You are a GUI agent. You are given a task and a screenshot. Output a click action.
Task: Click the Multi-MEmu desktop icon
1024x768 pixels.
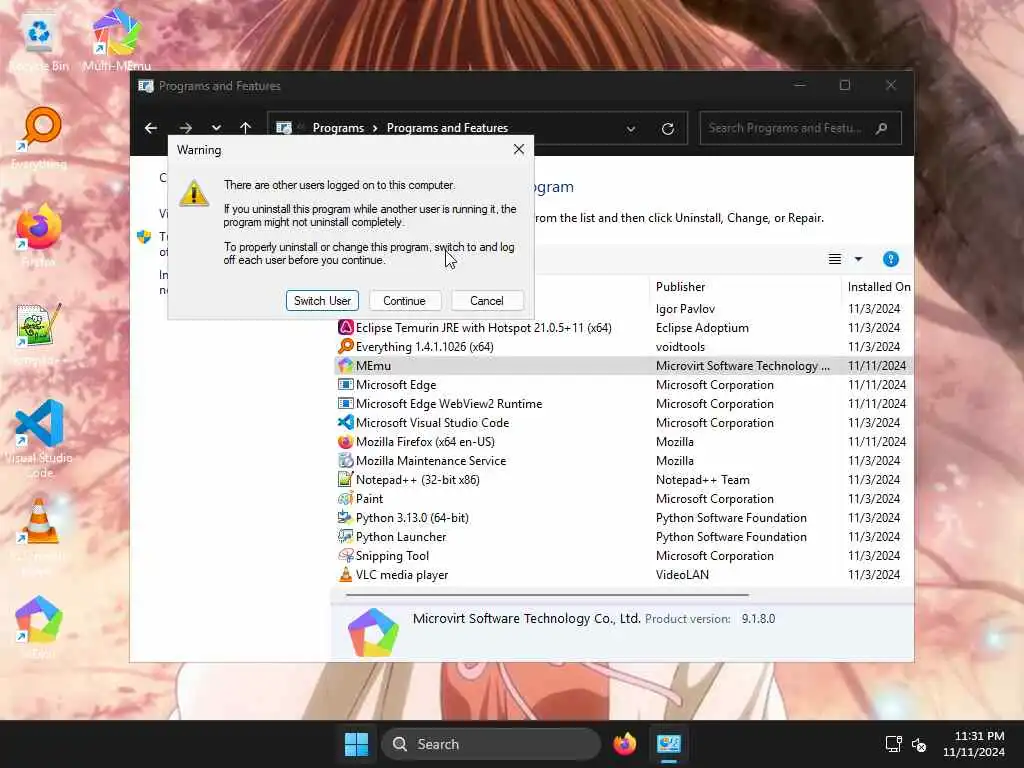116,39
